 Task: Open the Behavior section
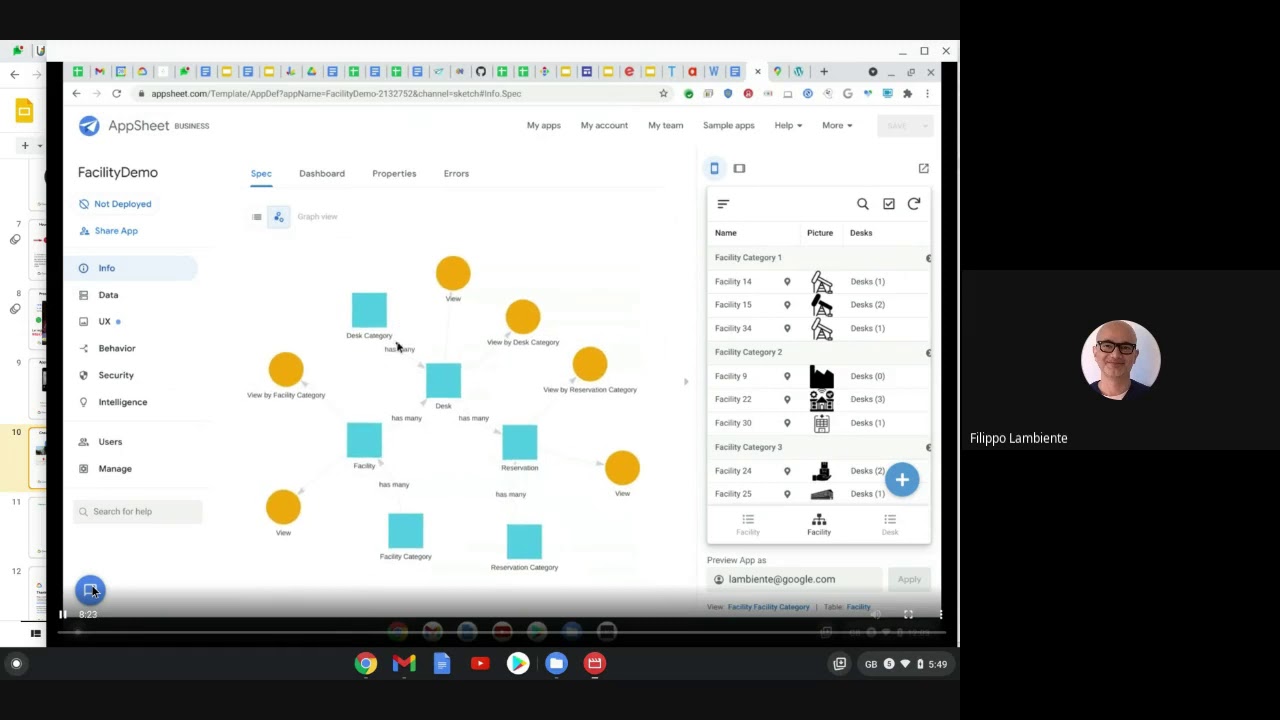(117, 348)
